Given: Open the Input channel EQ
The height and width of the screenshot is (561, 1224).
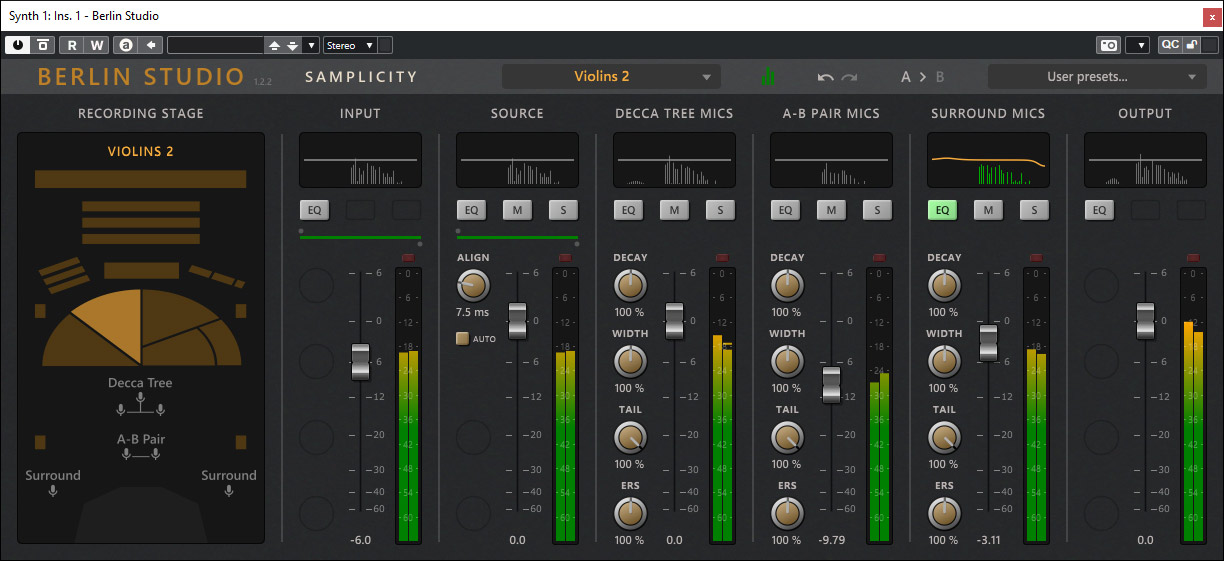Looking at the screenshot, I should tap(314, 210).
